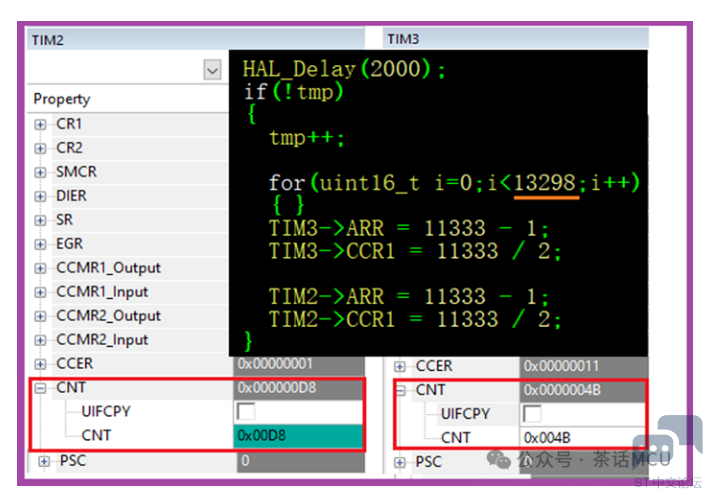
Task: Expand the CCMR1_Output register node
Action: [x=41, y=268]
